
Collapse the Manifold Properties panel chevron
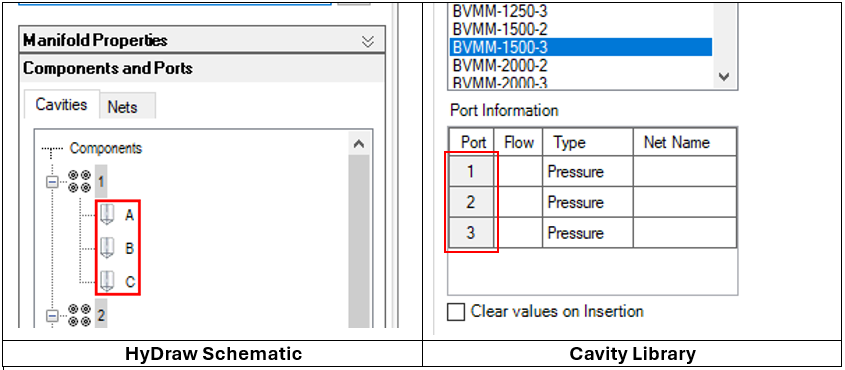coord(368,41)
